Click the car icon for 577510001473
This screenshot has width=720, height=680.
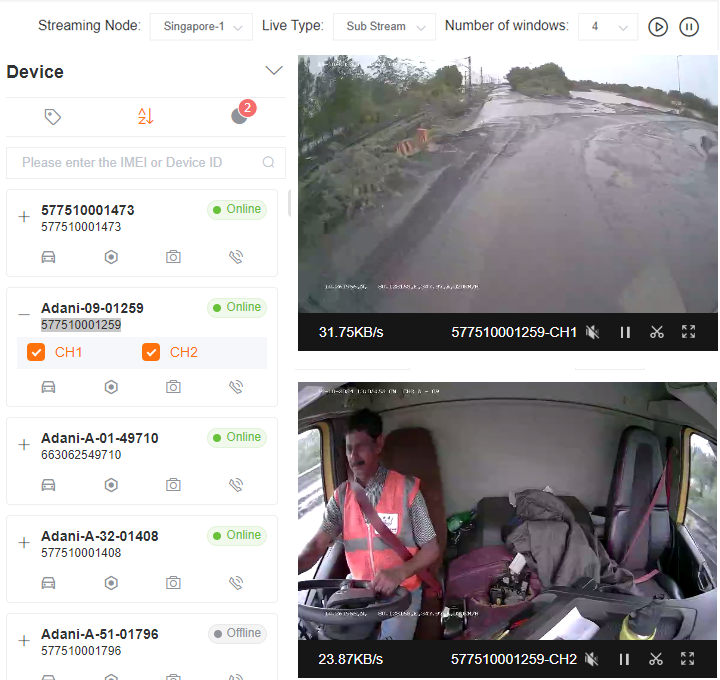(x=49, y=257)
